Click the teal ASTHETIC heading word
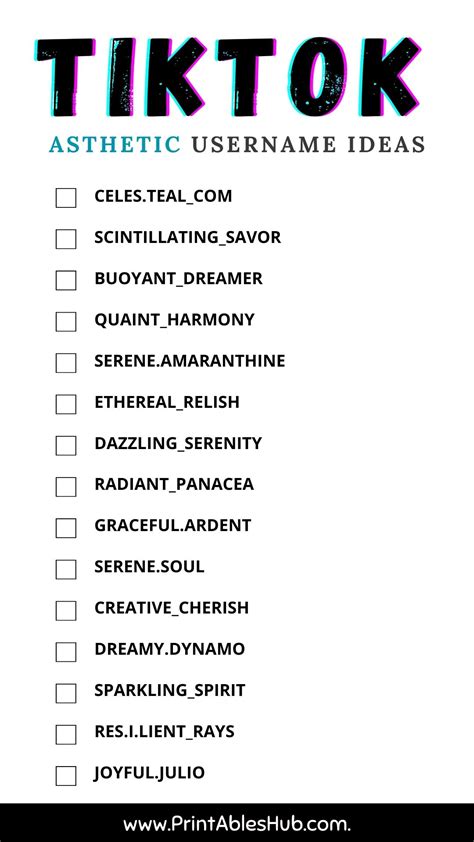474x842 pixels. click(115, 144)
